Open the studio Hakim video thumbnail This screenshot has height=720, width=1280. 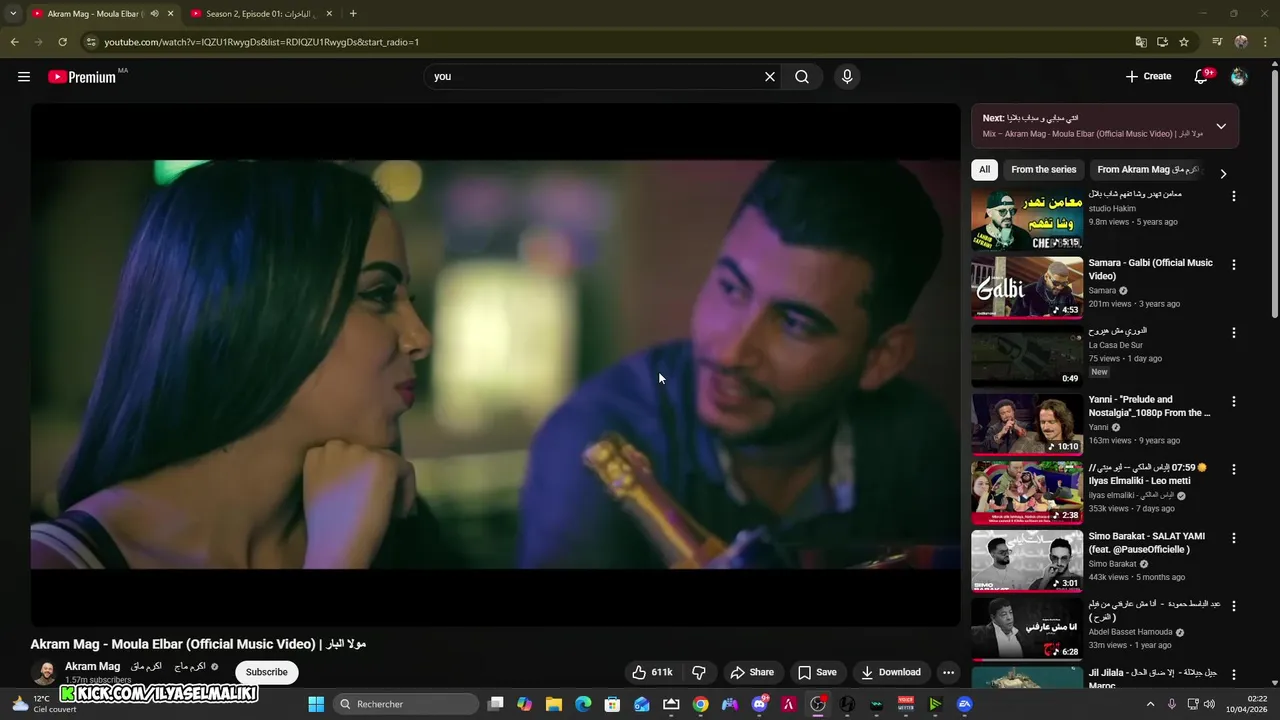click(1027, 219)
